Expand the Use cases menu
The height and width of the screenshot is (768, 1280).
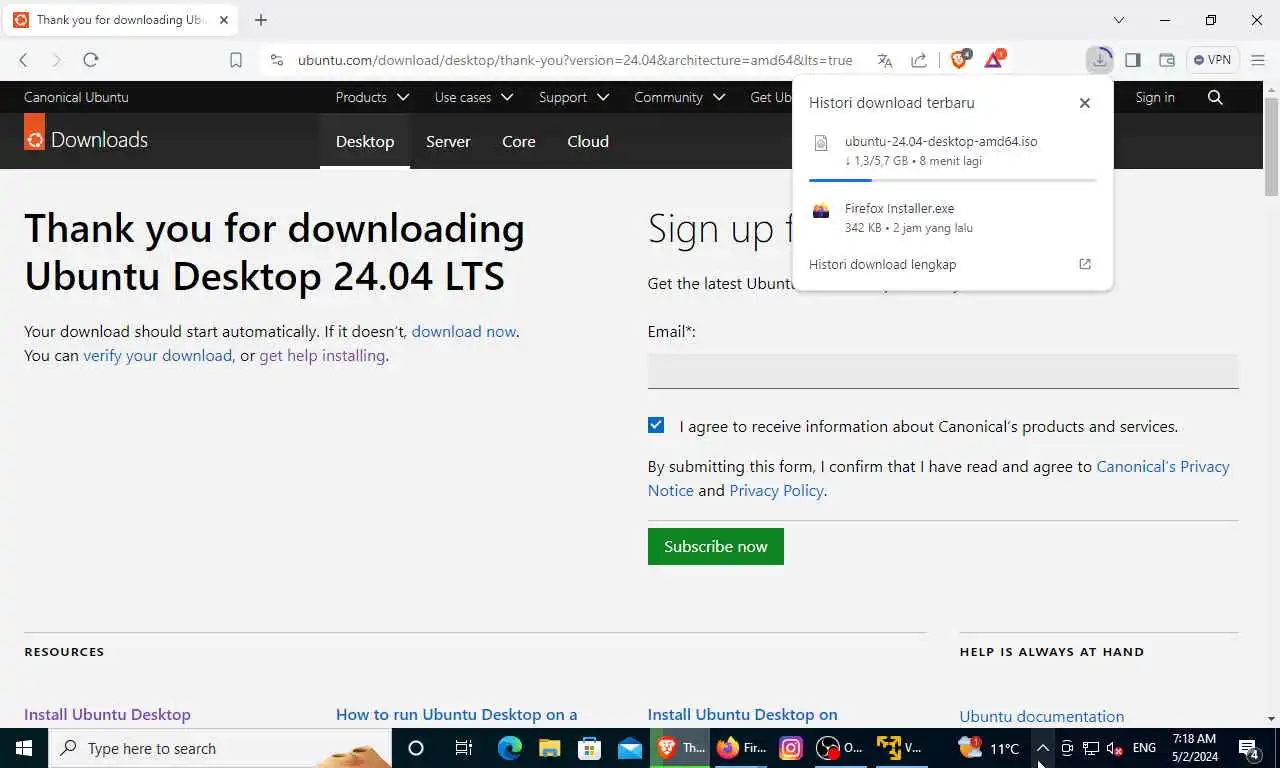point(474,97)
